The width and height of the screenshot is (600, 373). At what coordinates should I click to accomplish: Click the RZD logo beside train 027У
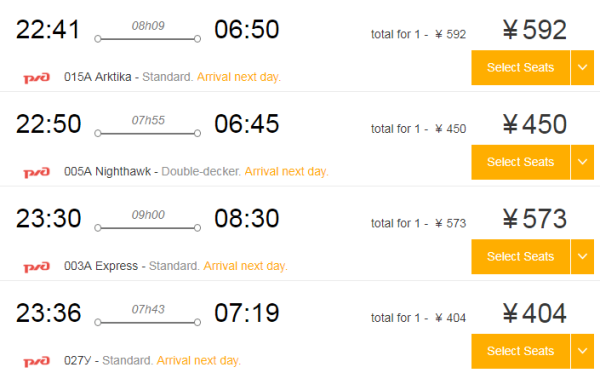pyautogui.click(x=37, y=361)
